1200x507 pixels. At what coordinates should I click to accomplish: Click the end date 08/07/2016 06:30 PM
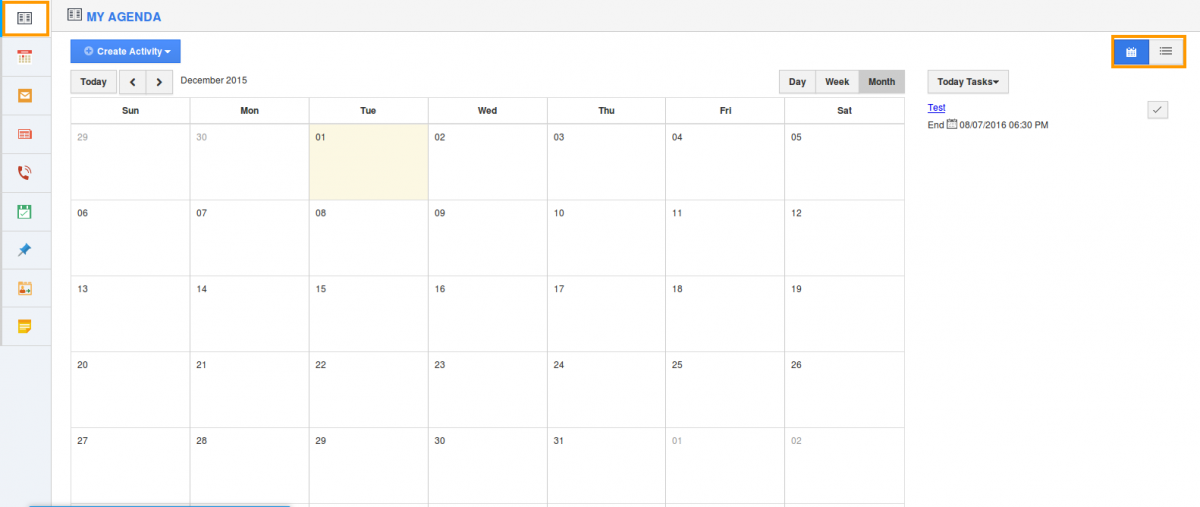(1004, 125)
